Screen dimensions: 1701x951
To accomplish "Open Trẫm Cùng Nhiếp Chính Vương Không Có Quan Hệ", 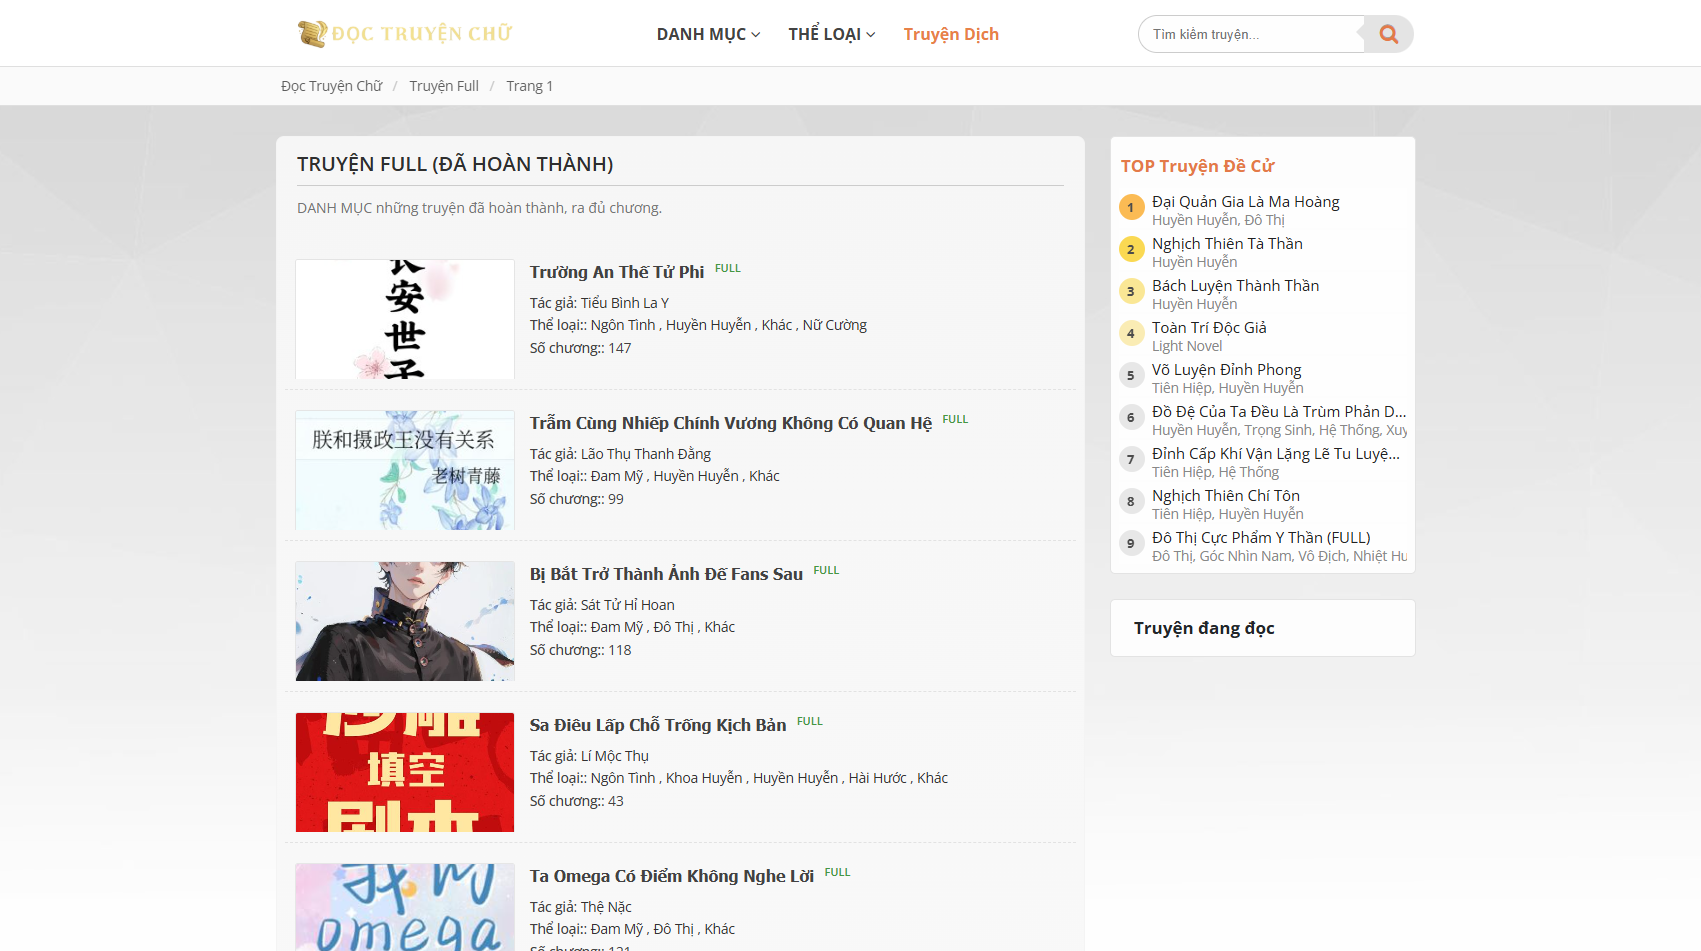I will (x=731, y=423).
